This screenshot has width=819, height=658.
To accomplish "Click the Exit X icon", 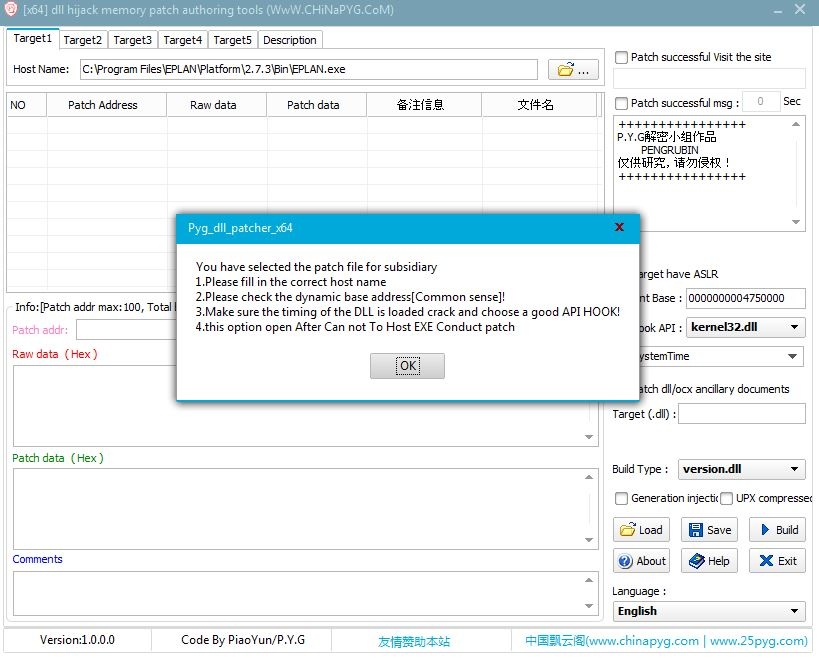I will [x=766, y=561].
